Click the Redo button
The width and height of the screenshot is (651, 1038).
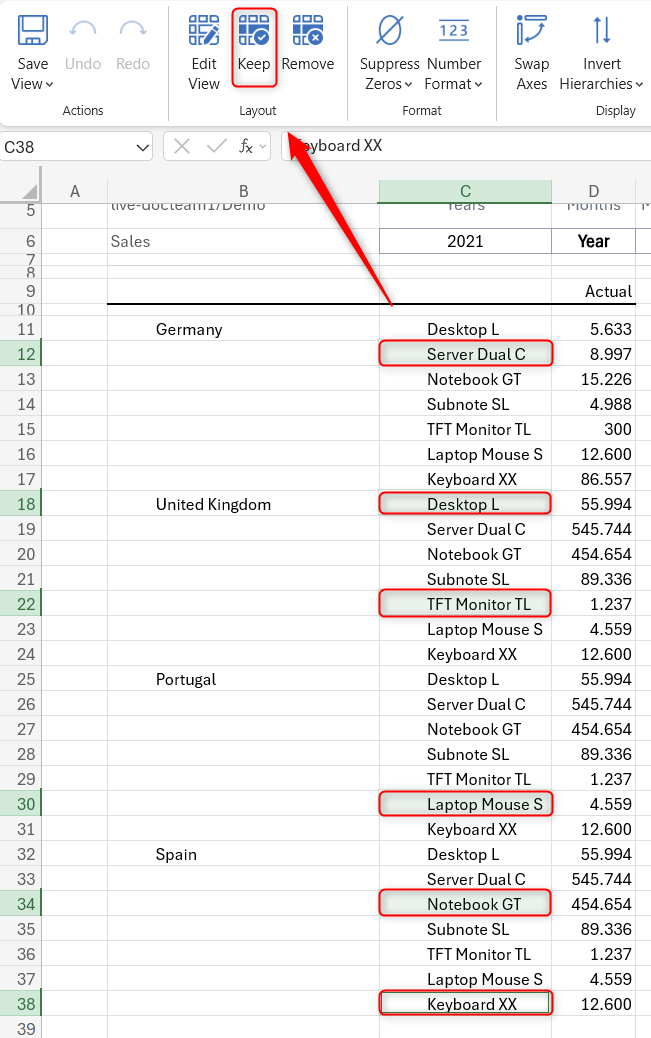pyautogui.click(x=132, y=45)
